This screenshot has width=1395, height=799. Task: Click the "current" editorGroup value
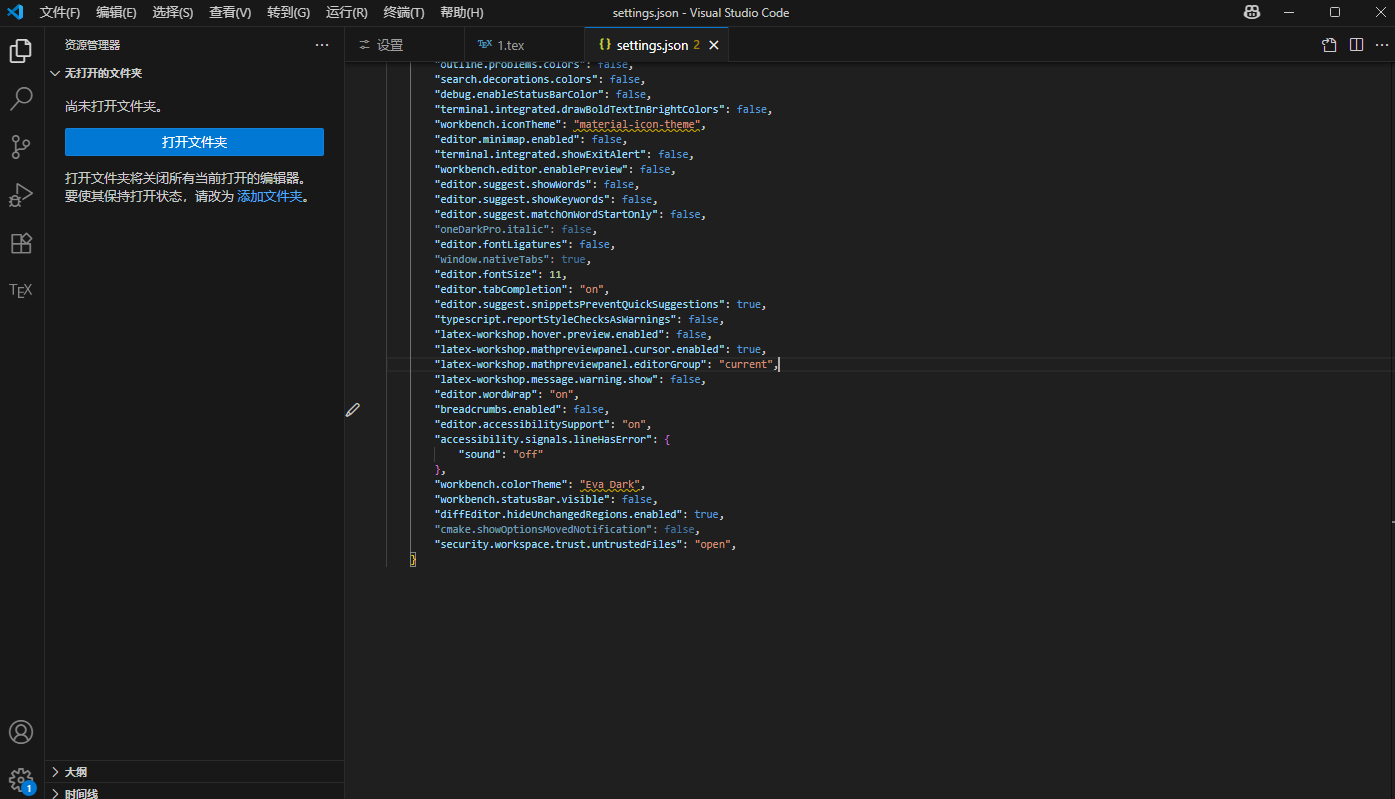(746, 365)
